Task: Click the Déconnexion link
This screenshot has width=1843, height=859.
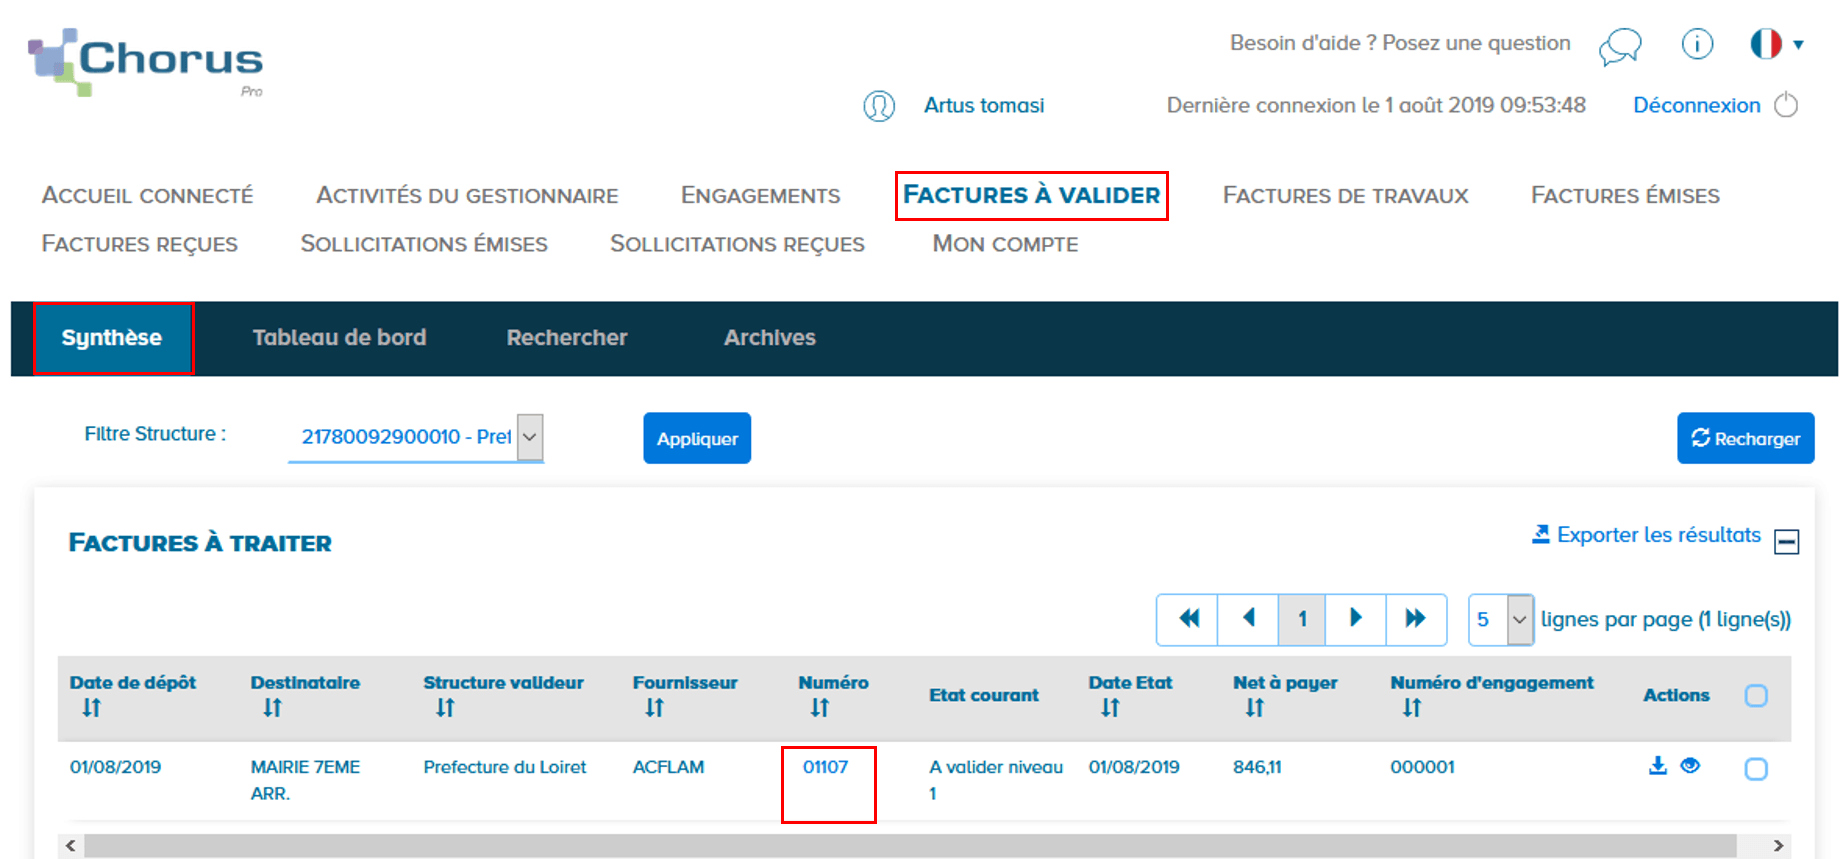Action: tap(1696, 105)
